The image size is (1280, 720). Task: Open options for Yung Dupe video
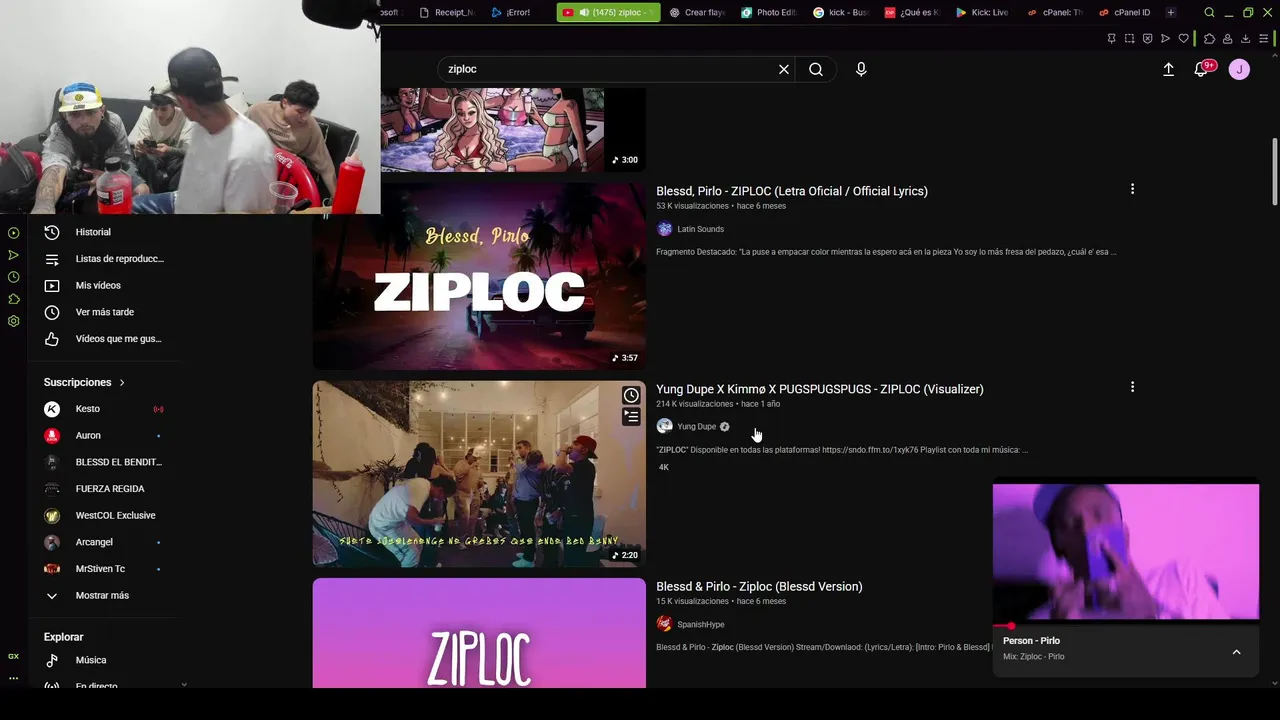tap(1132, 387)
